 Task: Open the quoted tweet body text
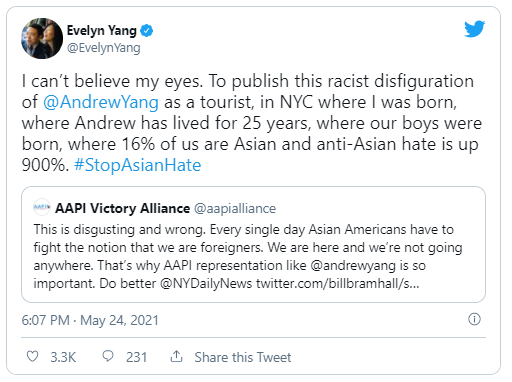pos(248,256)
